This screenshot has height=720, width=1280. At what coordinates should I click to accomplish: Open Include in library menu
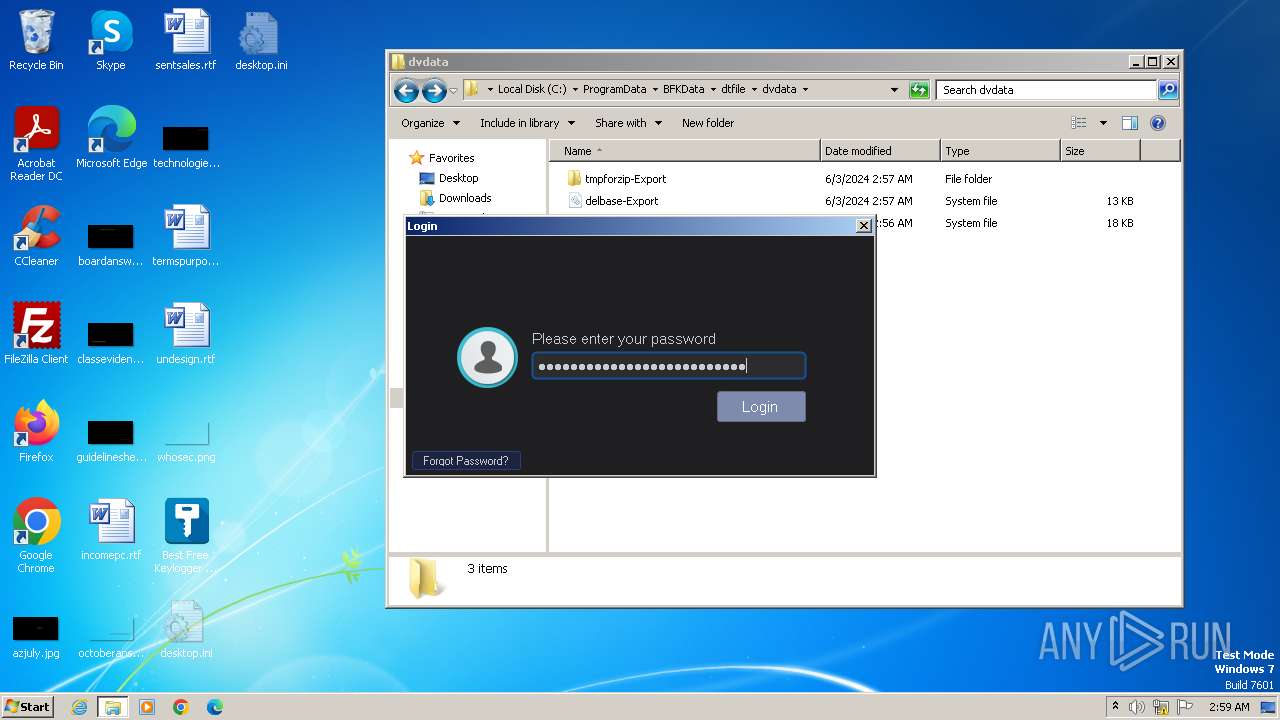[x=527, y=123]
